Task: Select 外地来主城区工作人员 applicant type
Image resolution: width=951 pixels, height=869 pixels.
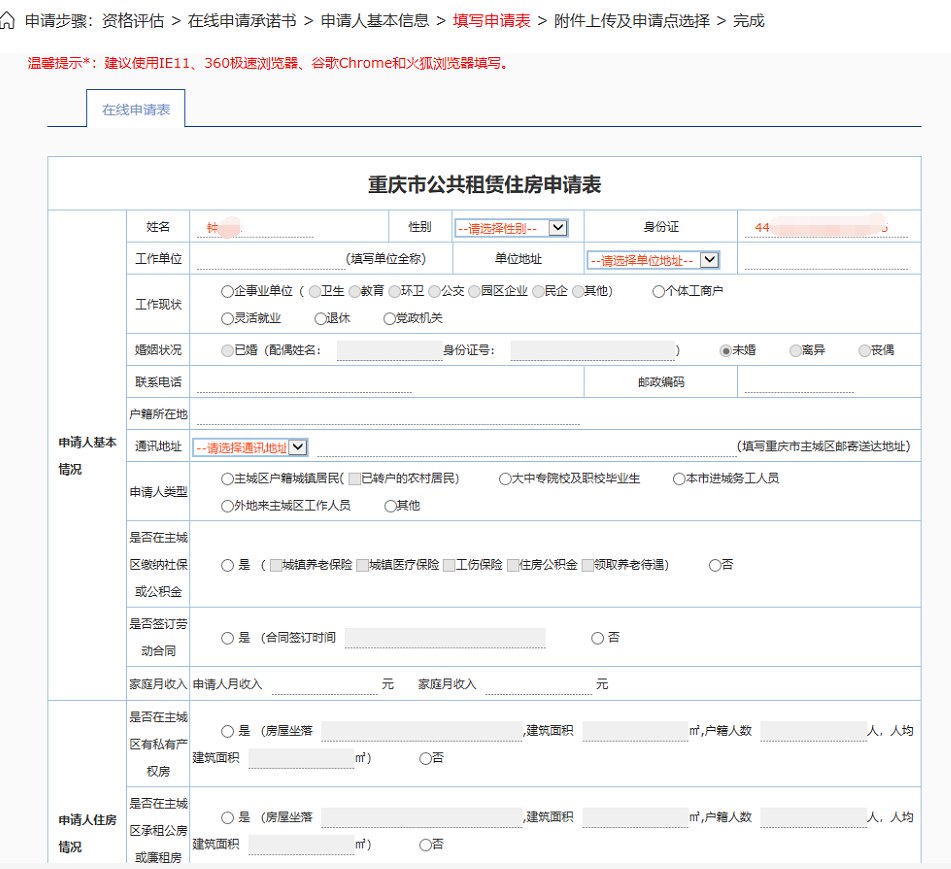Action: pyautogui.click(x=227, y=506)
